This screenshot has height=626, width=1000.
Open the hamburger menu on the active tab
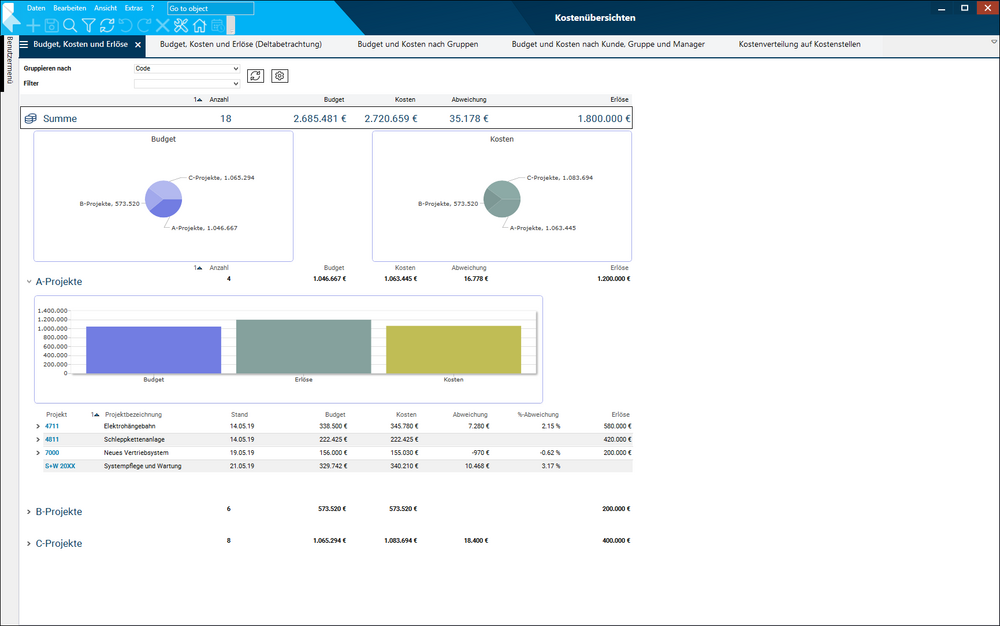(24, 44)
